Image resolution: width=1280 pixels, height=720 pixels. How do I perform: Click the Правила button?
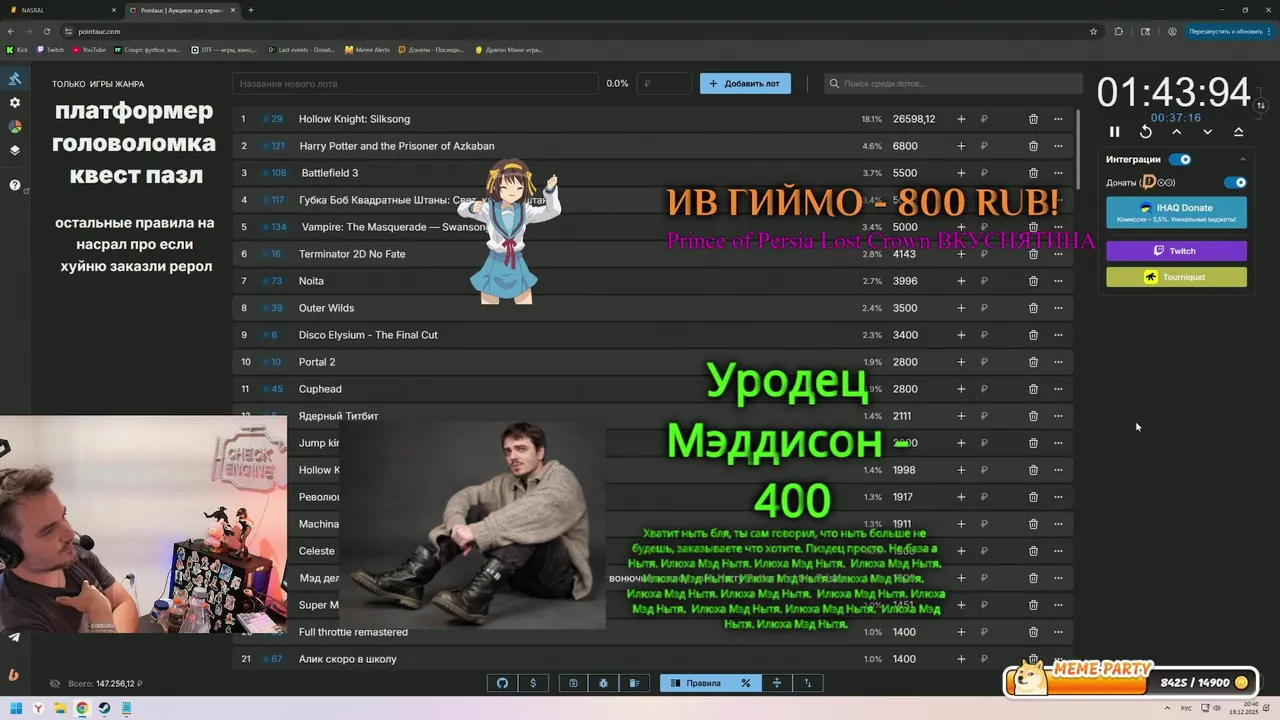pyautogui.click(x=695, y=683)
